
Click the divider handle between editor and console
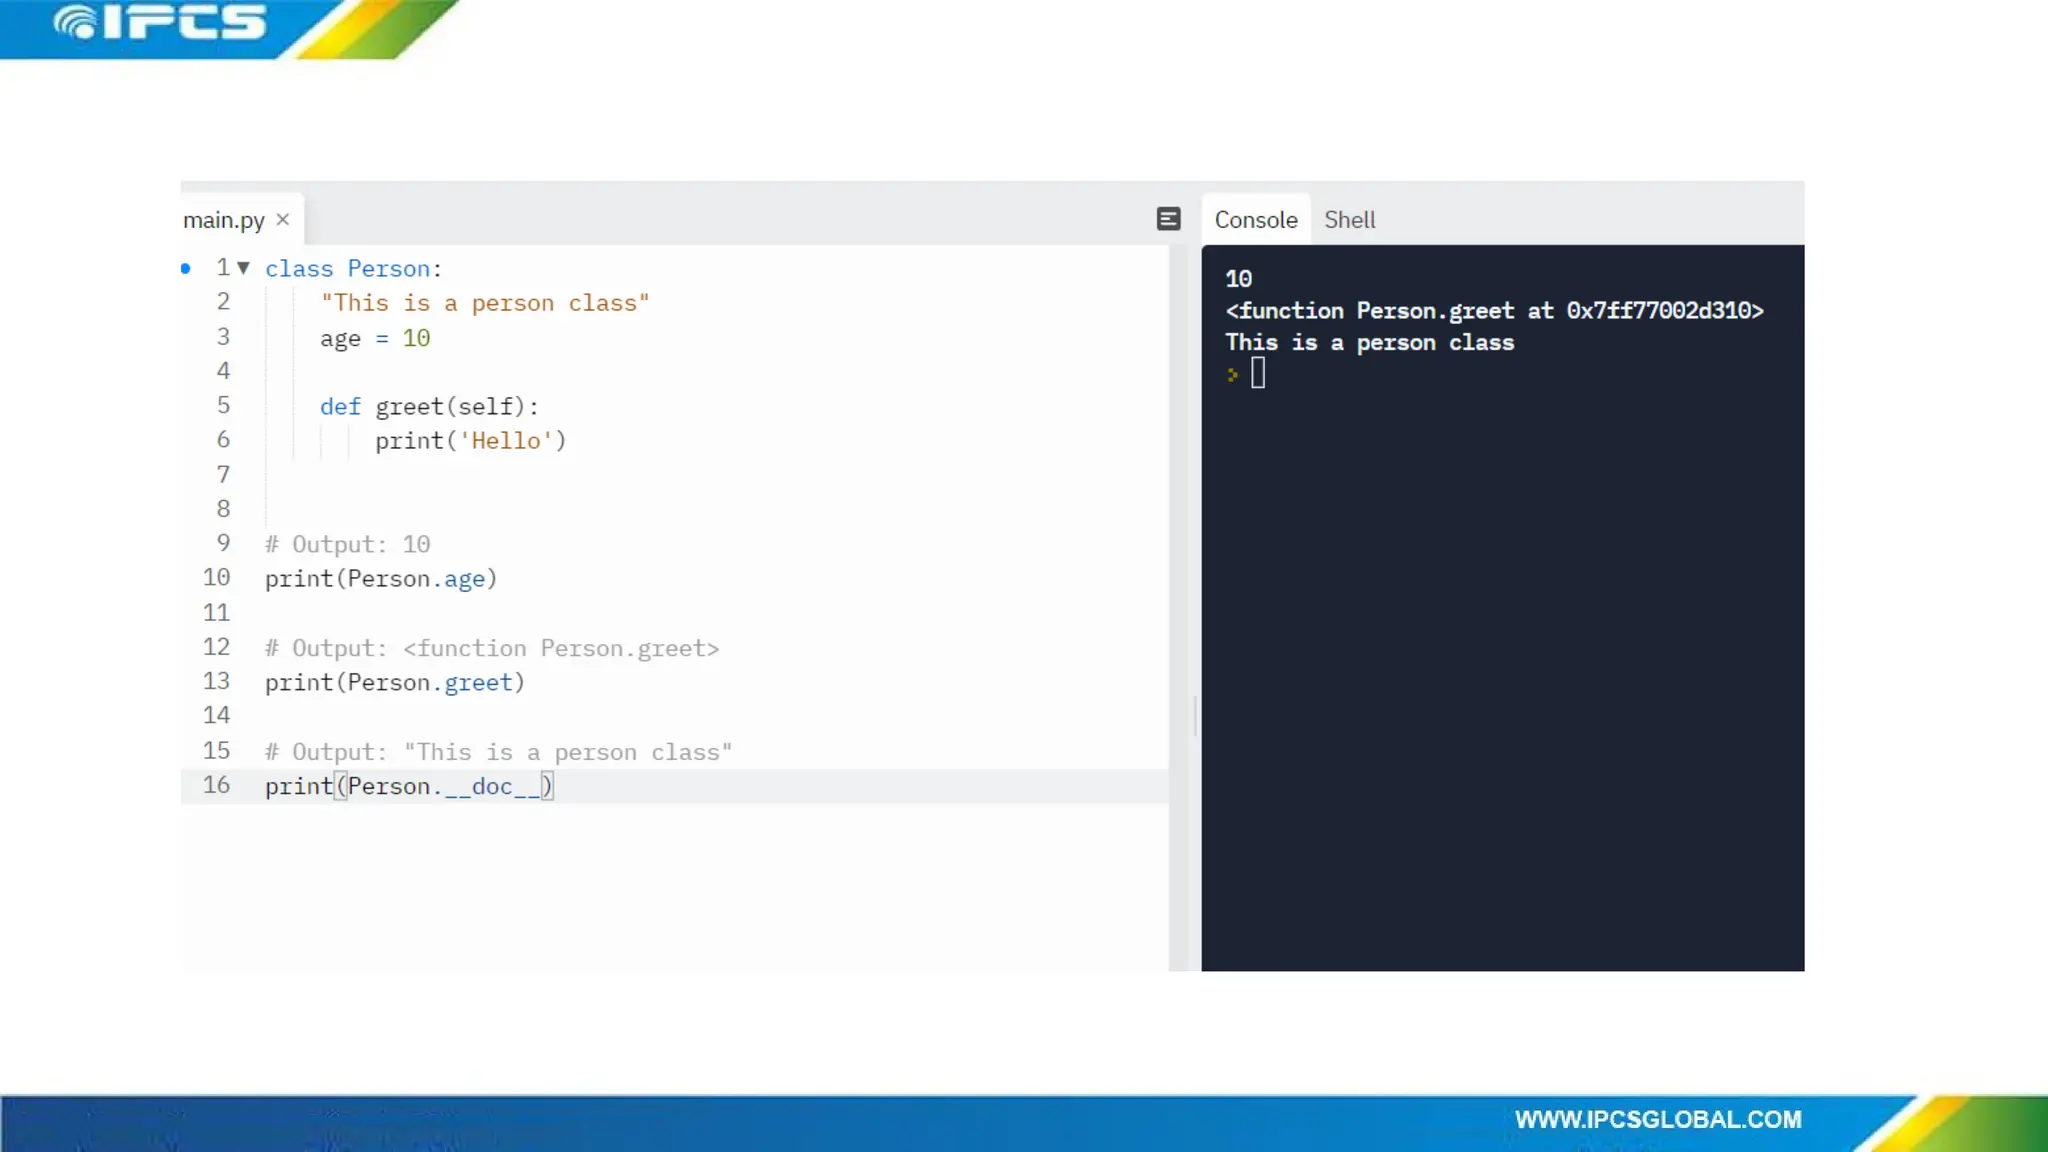click(x=1195, y=714)
